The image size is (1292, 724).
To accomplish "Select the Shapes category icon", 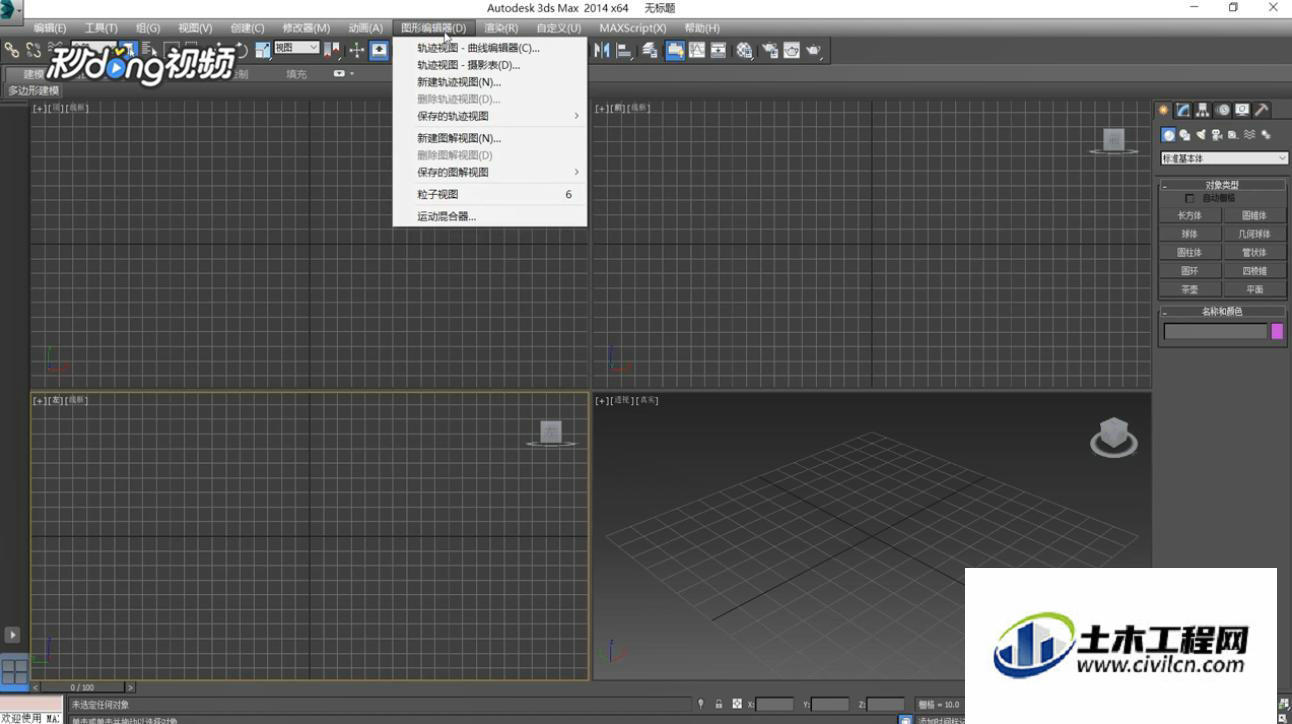I will [1184, 135].
